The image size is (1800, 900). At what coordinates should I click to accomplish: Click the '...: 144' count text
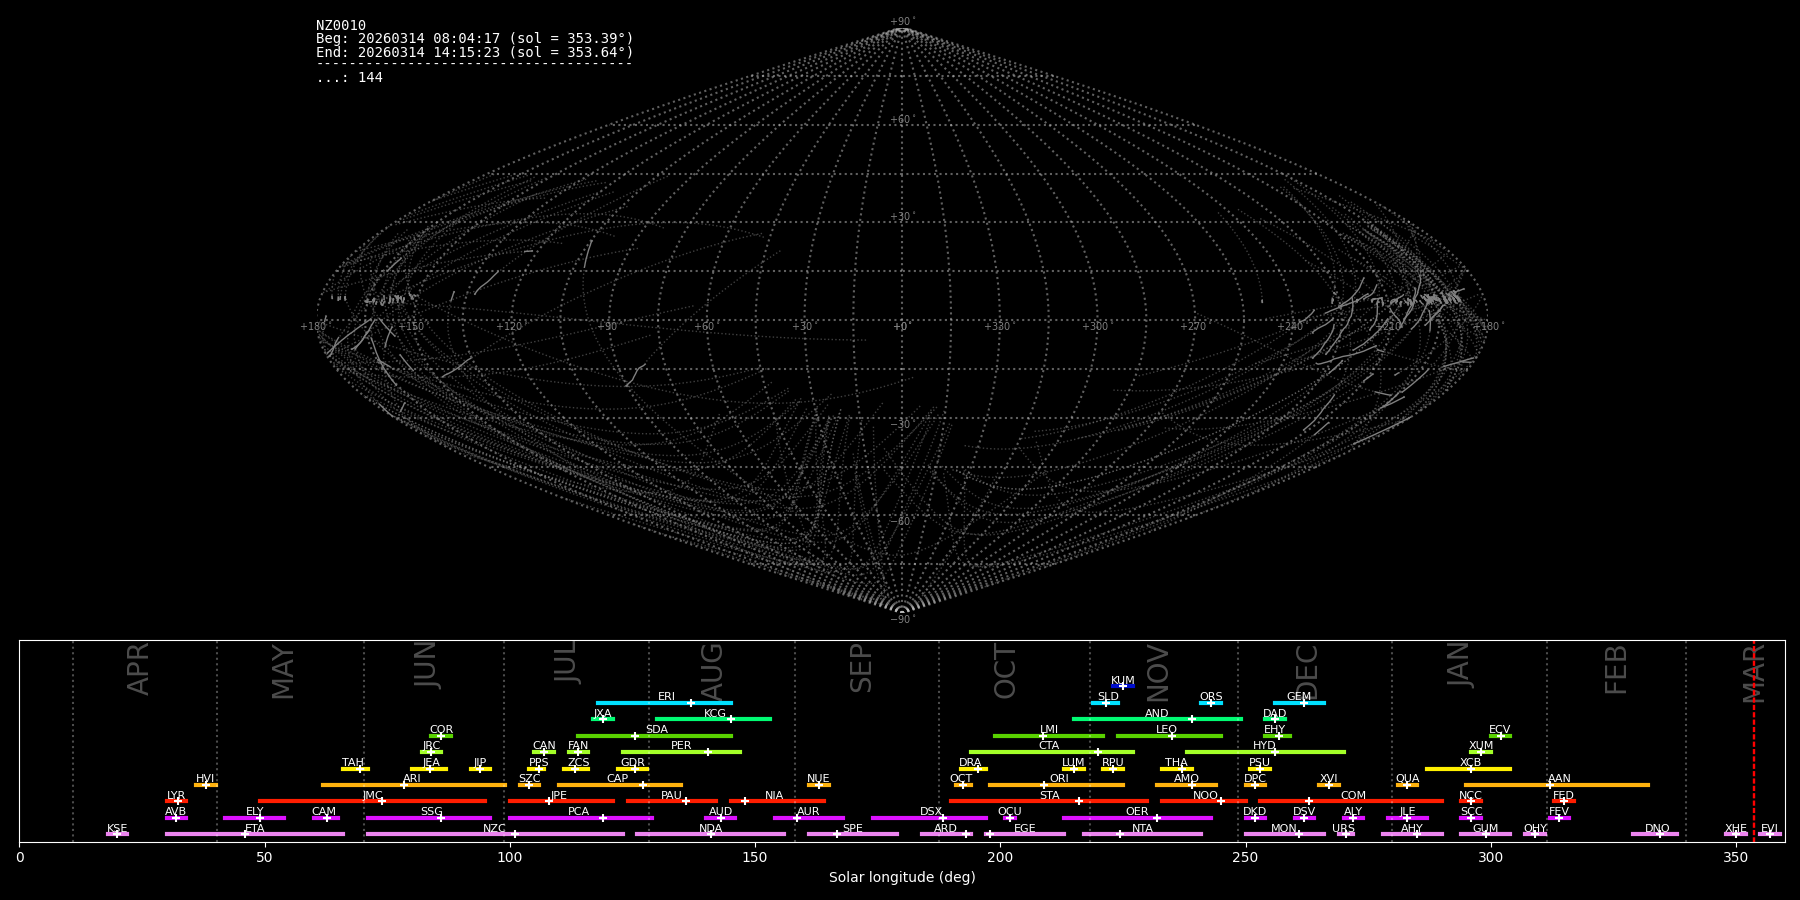349,77
